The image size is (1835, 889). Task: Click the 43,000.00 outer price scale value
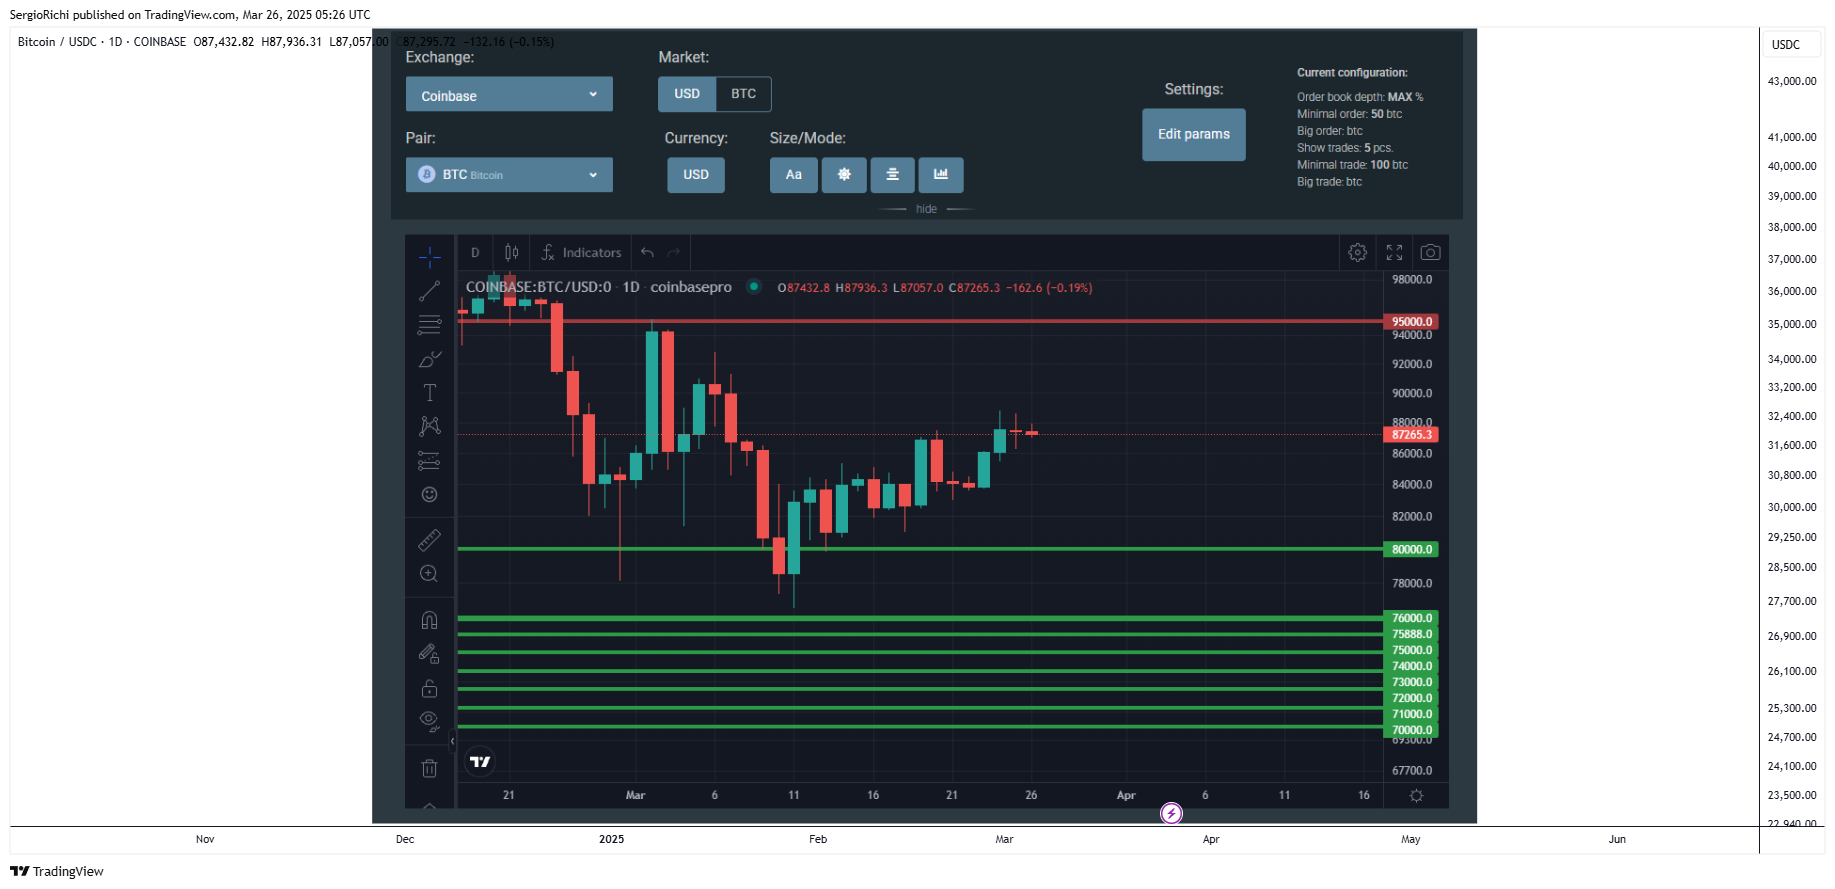tap(1792, 82)
